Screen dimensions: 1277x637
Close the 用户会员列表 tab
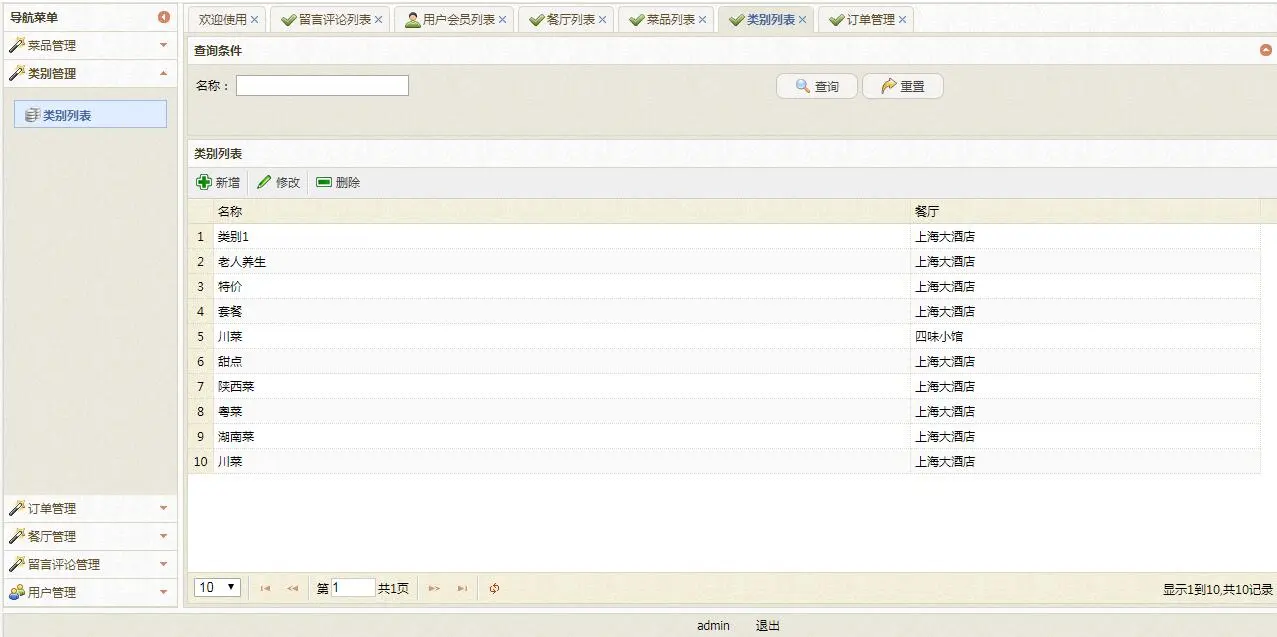[x=503, y=20]
